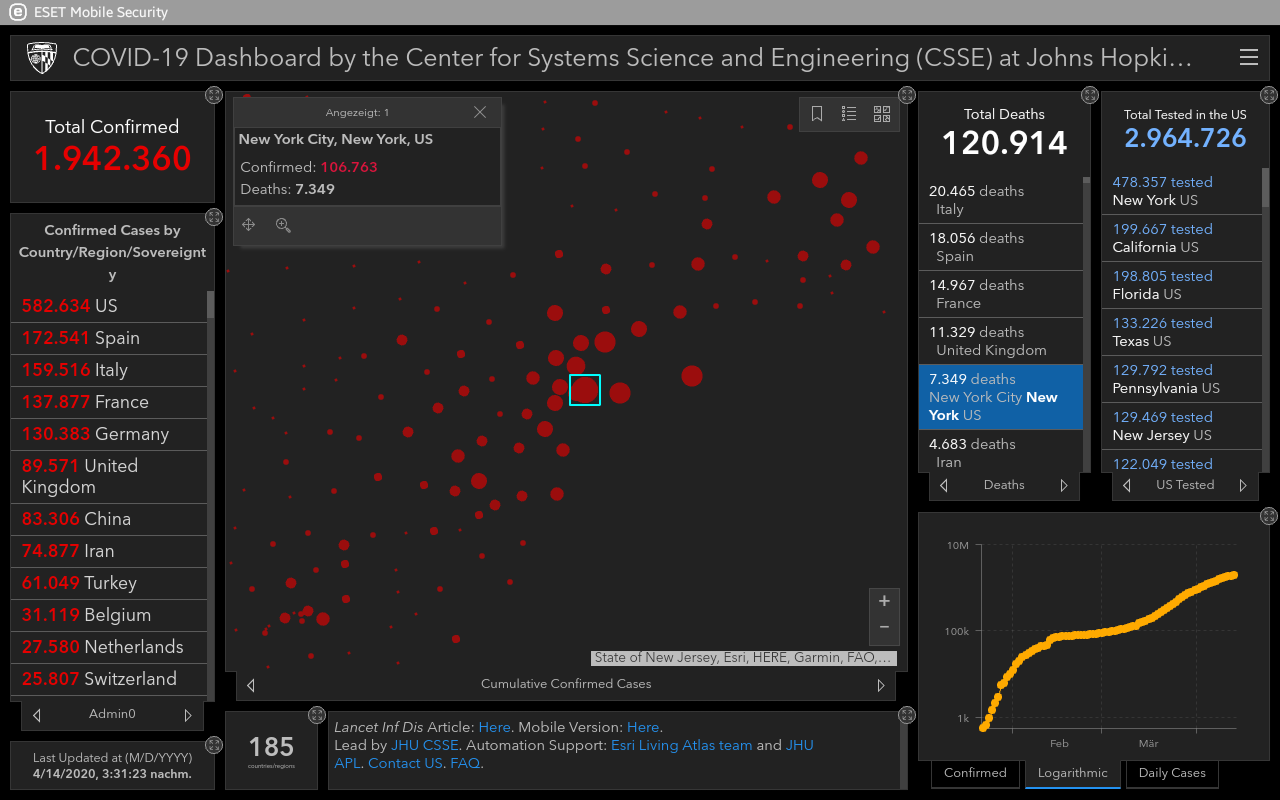Click the zoom-to magnifier icon in popup
The width and height of the screenshot is (1280, 800).
click(x=283, y=225)
